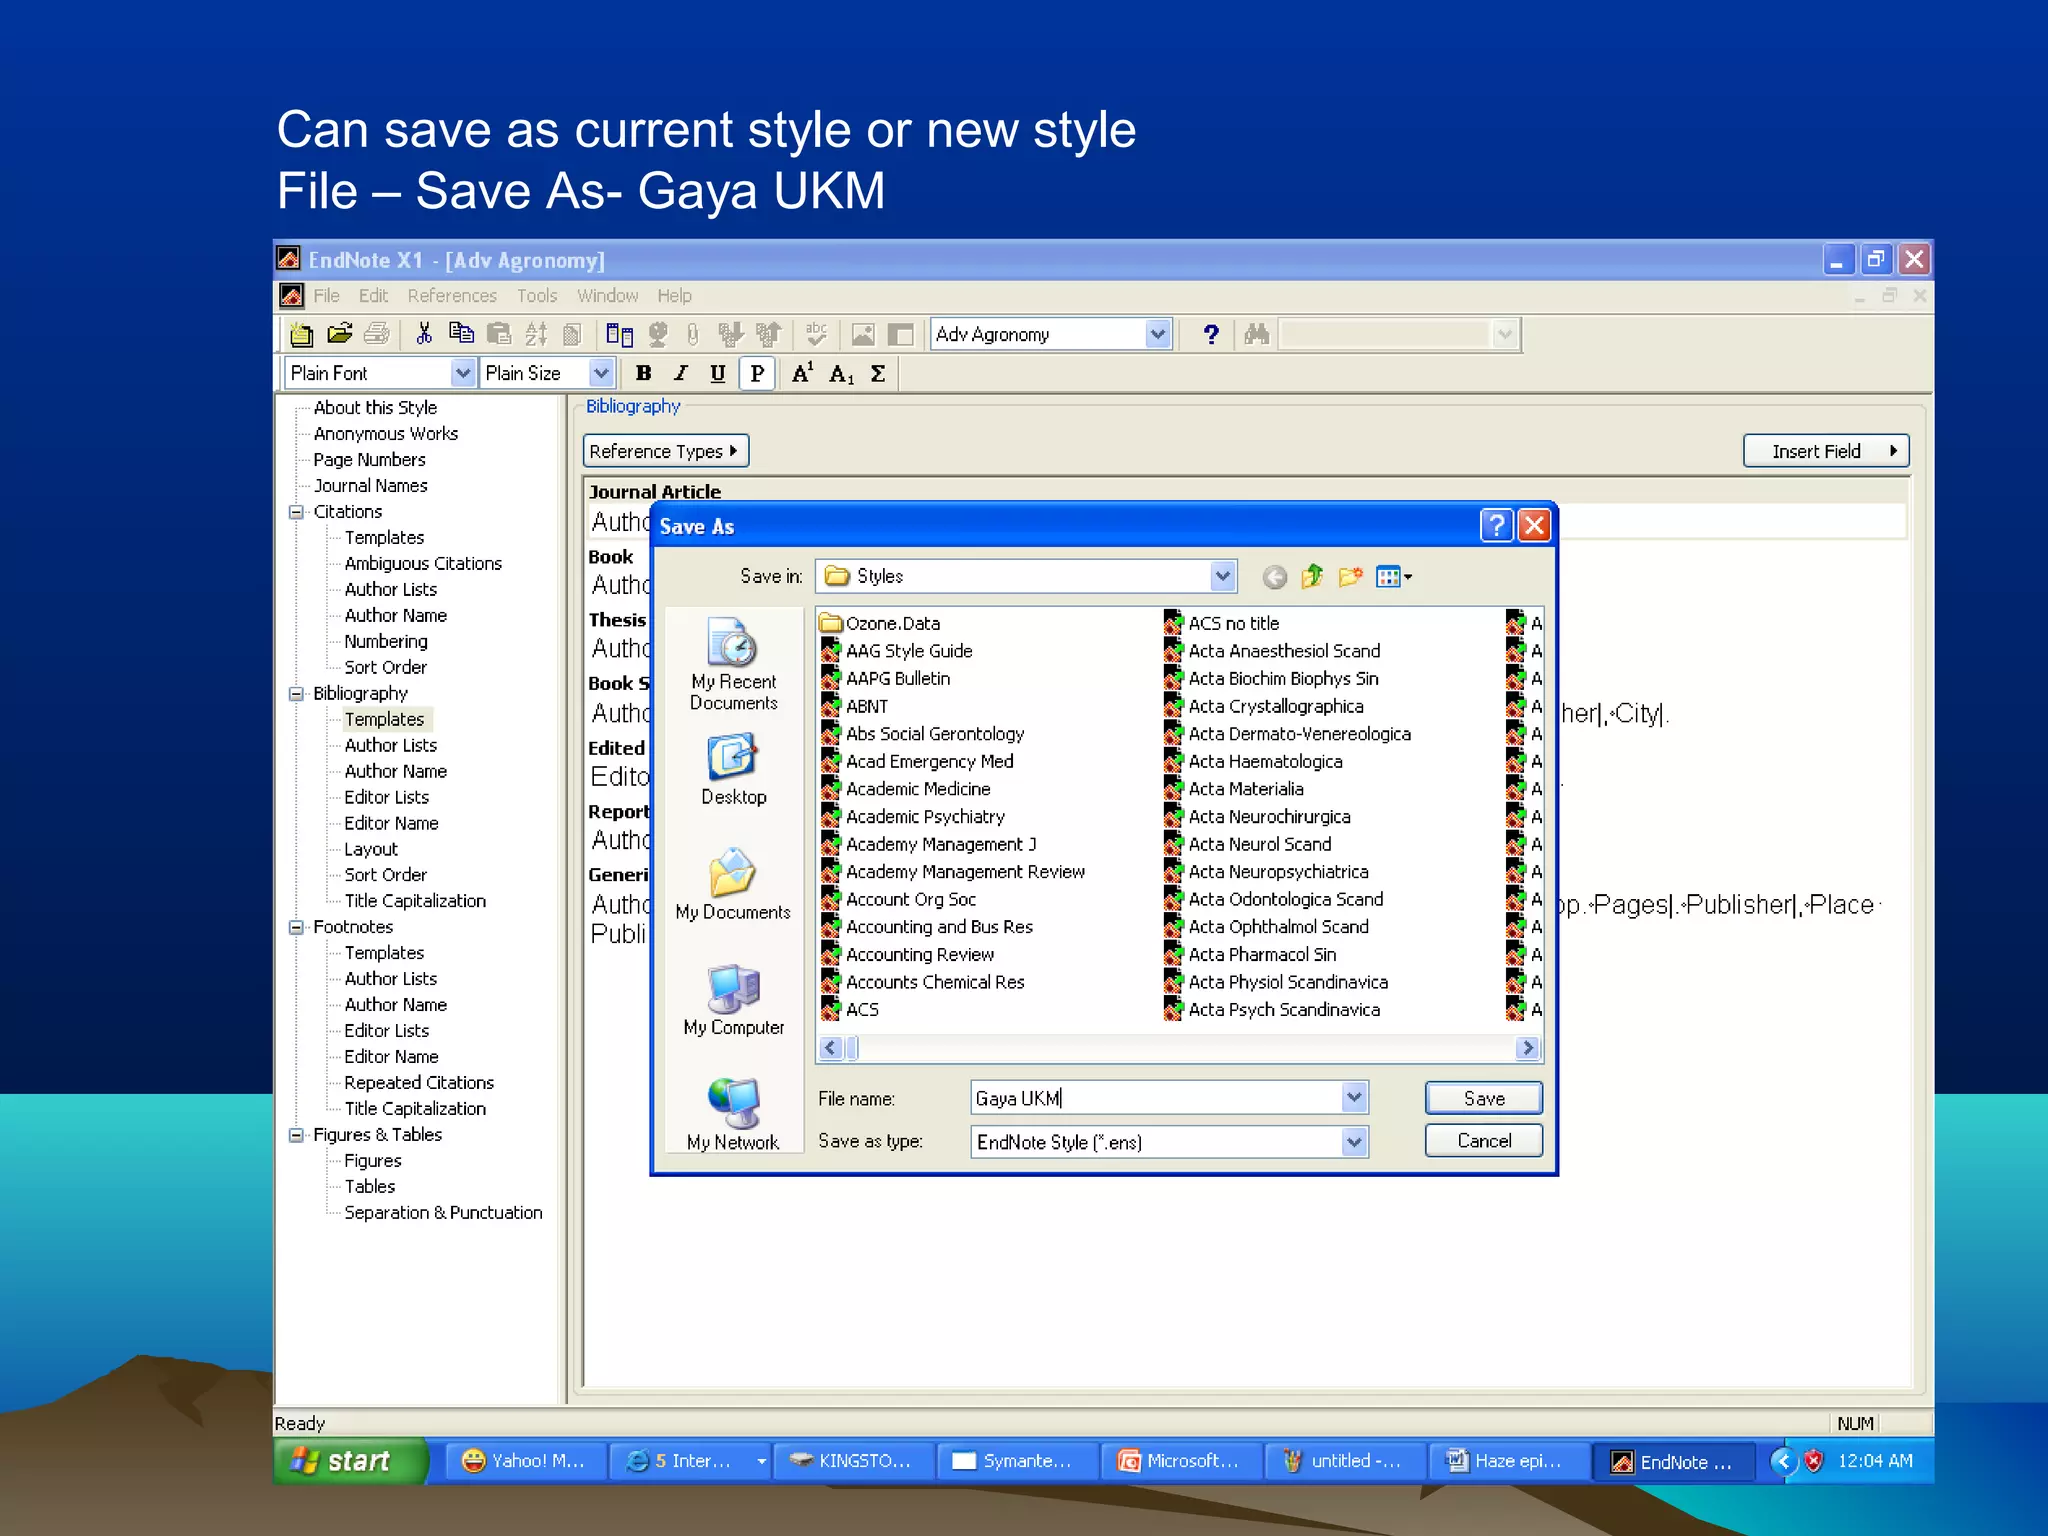The height and width of the screenshot is (1536, 2048).
Task: Click the Cancel button in dialog
Action: 1484,1141
